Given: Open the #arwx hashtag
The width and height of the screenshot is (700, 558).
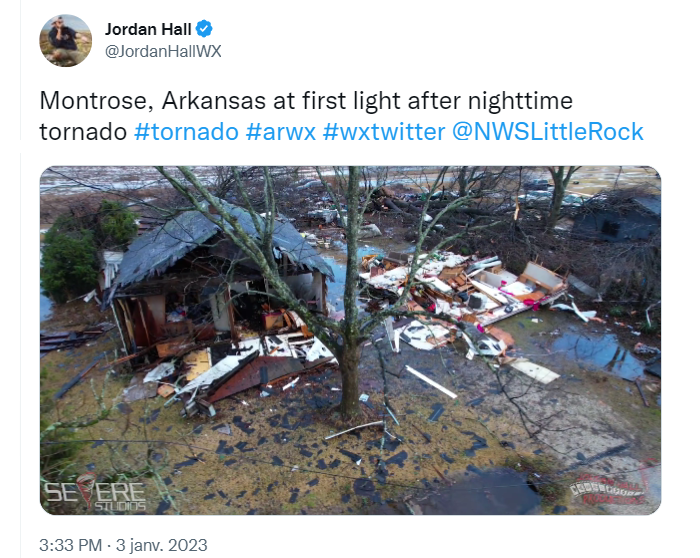Looking at the screenshot, I should (281, 132).
